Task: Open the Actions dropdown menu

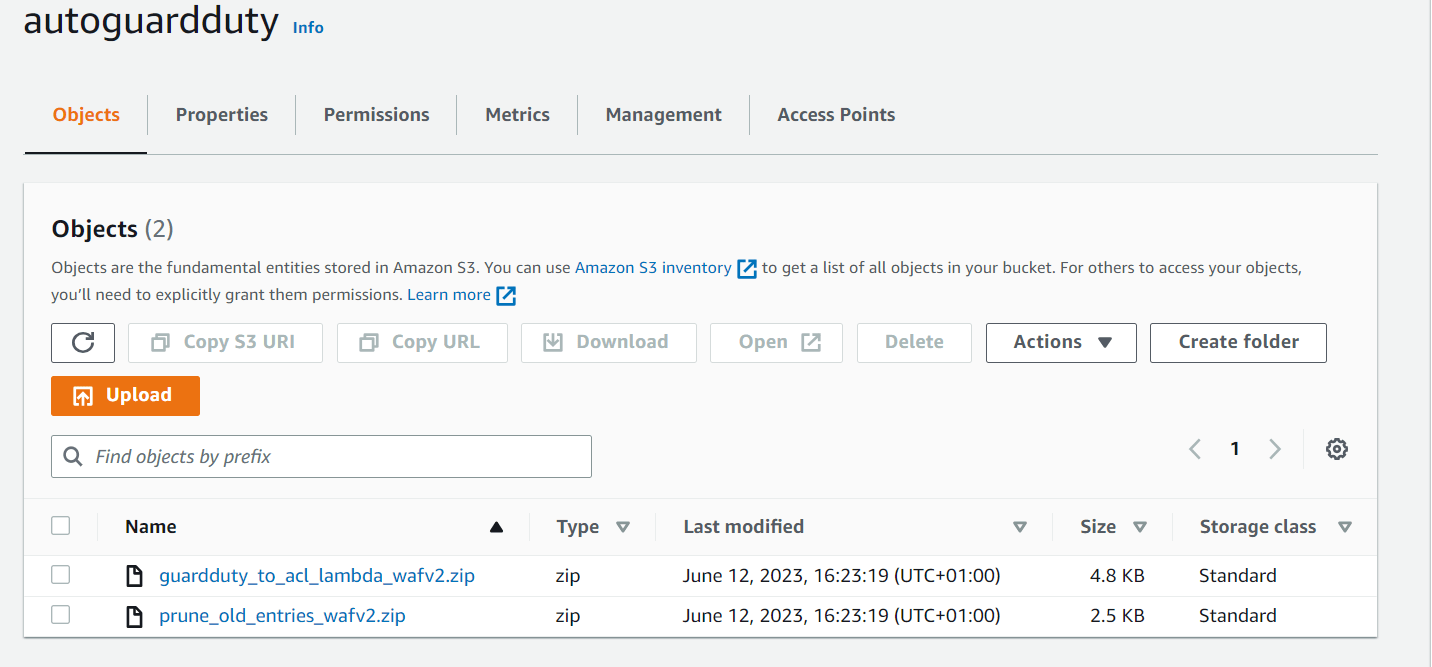Action: click(1061, 342)
